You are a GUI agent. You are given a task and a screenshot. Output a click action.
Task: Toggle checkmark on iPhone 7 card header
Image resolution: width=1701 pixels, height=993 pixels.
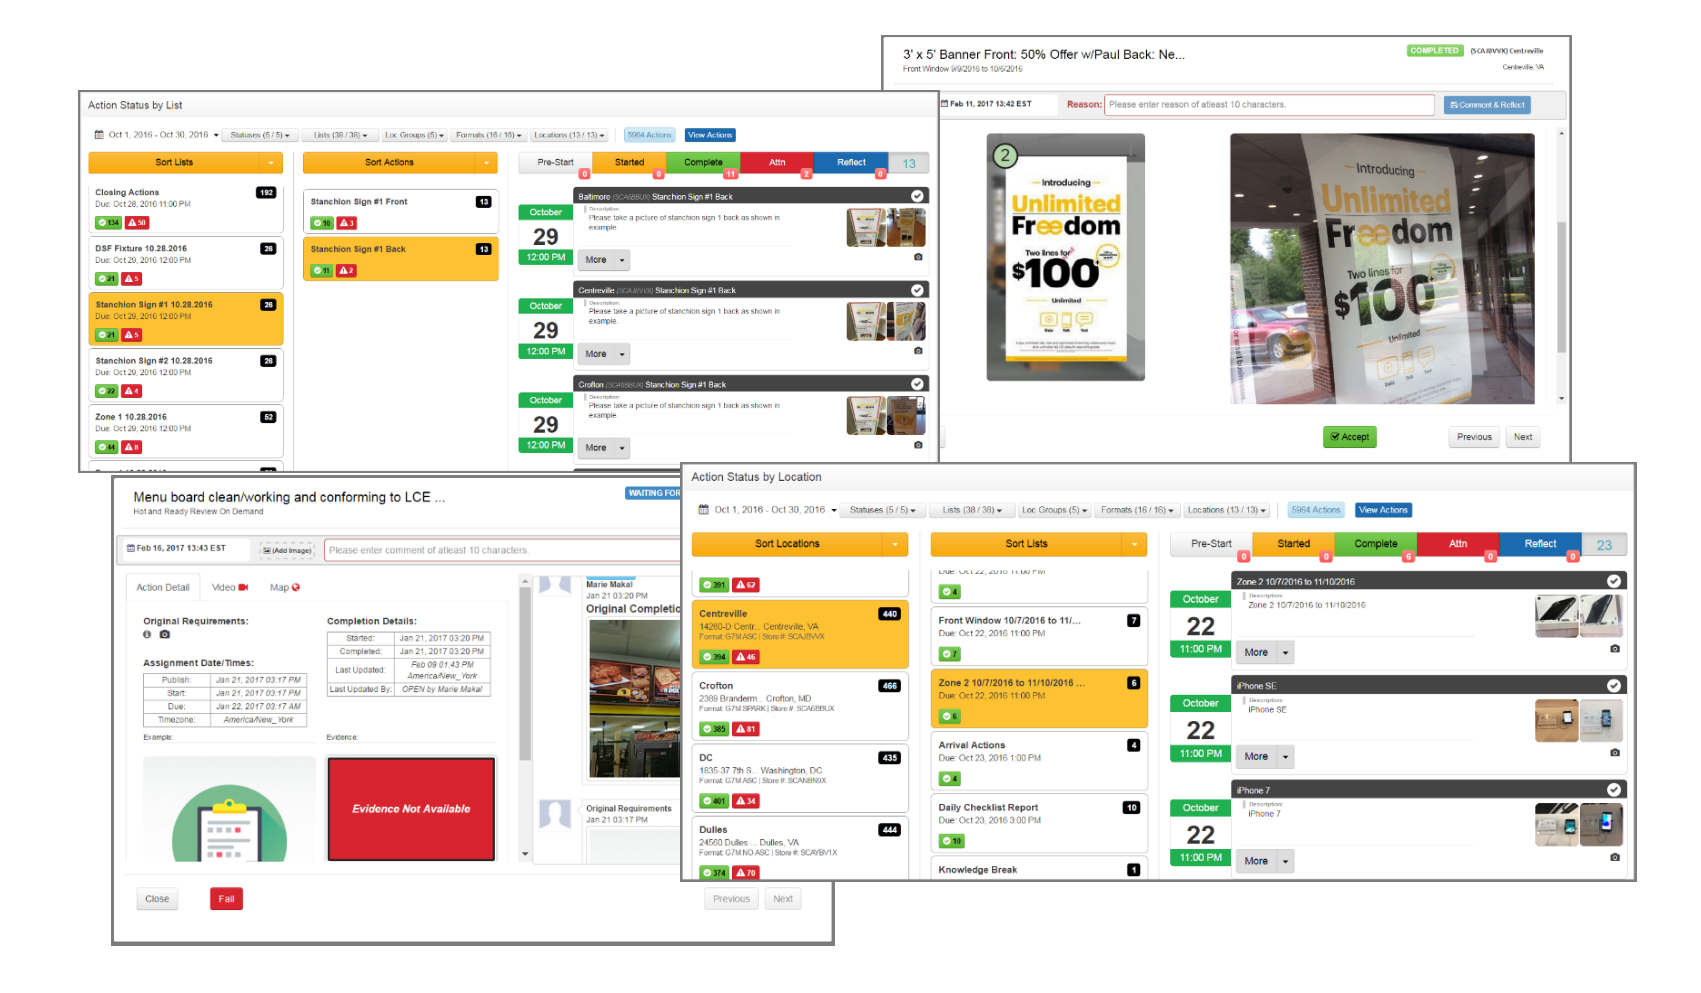tap(1614, 790)
